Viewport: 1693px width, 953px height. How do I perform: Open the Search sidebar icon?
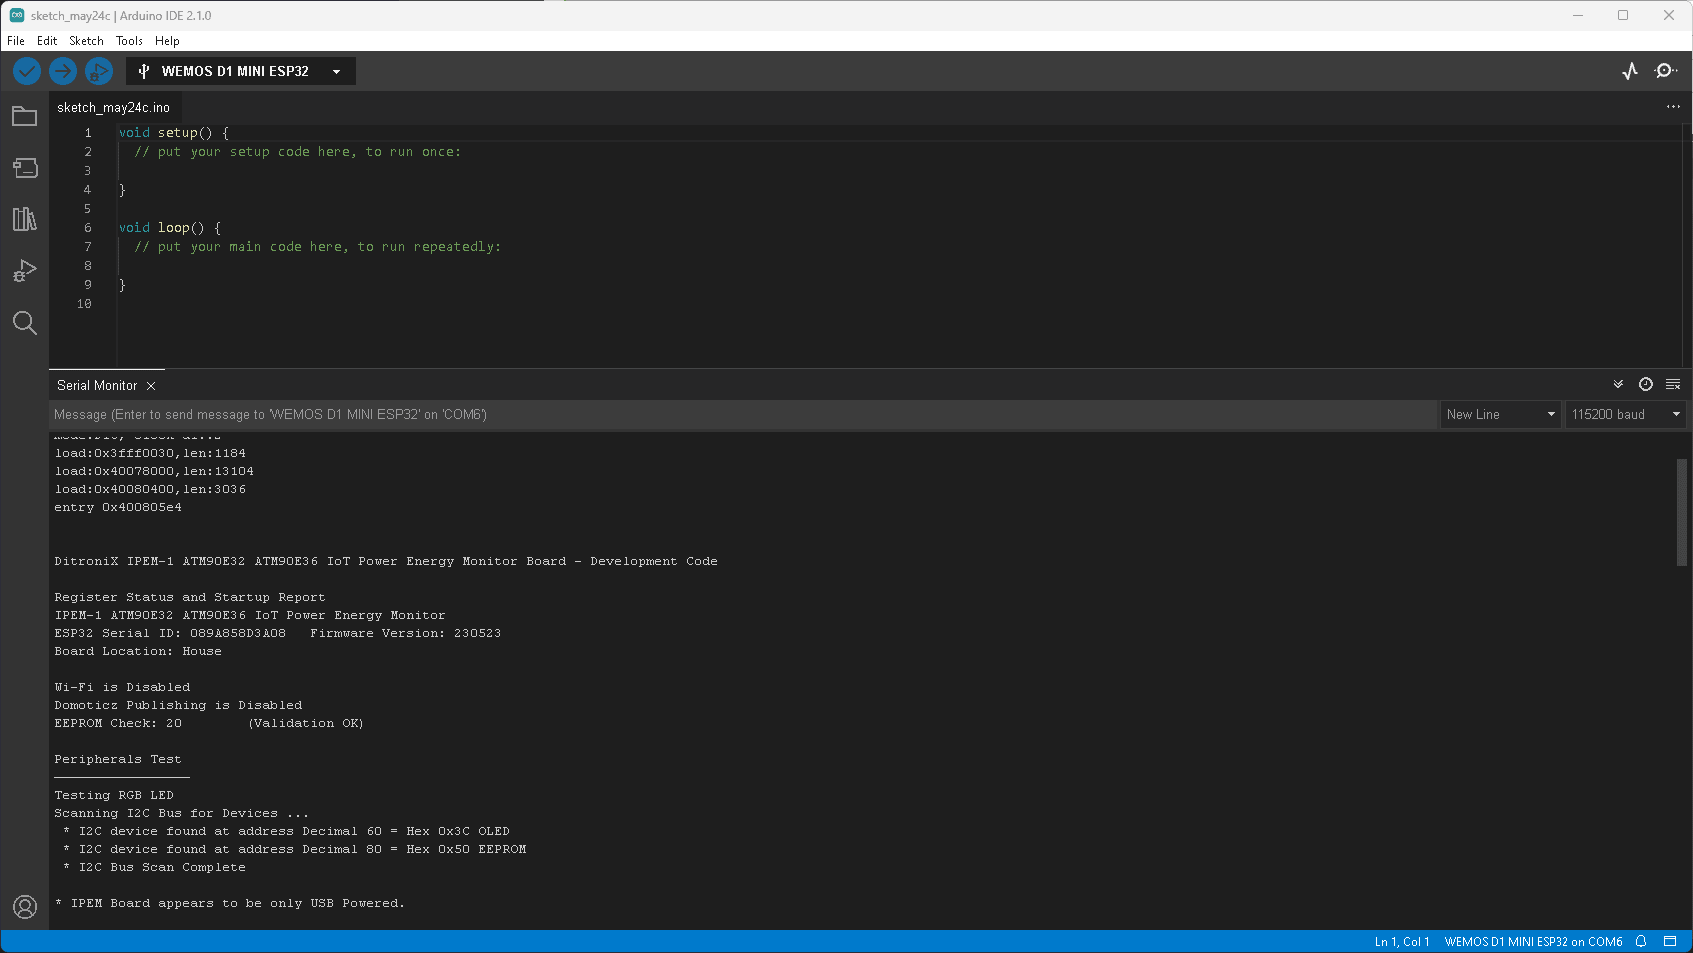click(25, 322)
